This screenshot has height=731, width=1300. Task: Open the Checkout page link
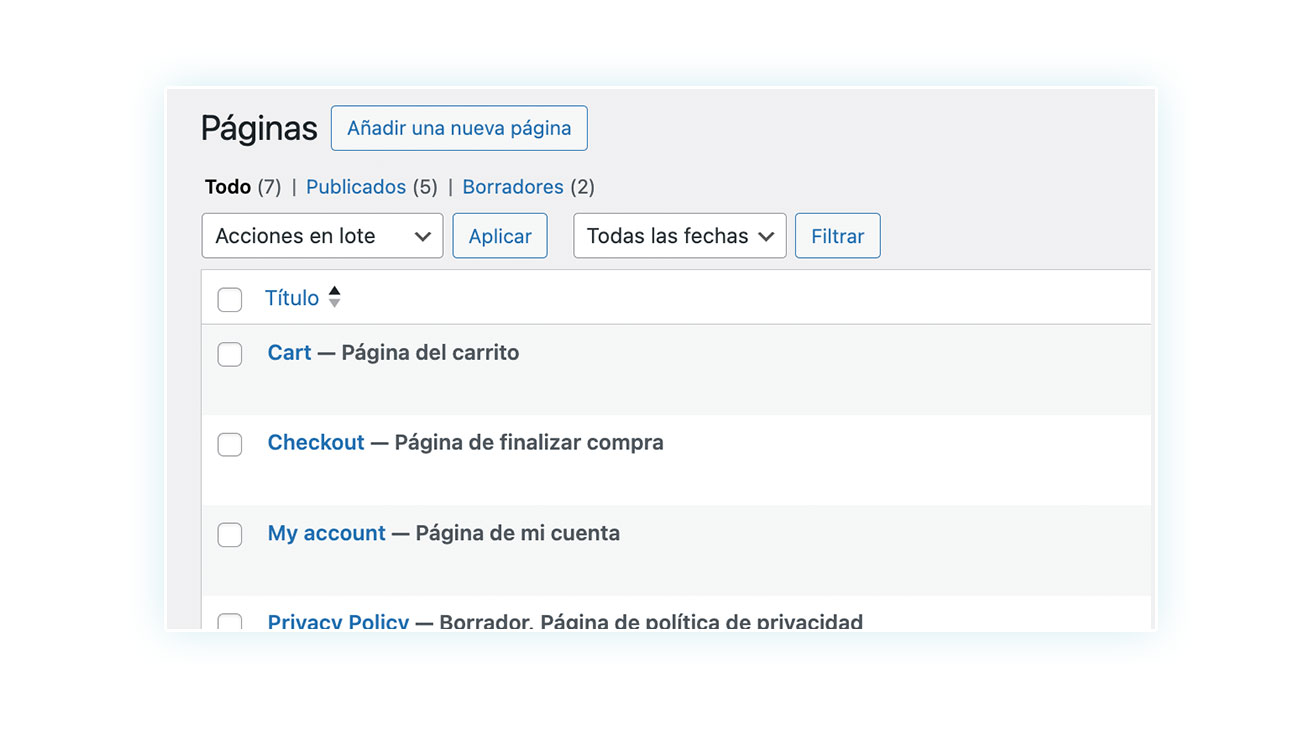click(316, 442)
